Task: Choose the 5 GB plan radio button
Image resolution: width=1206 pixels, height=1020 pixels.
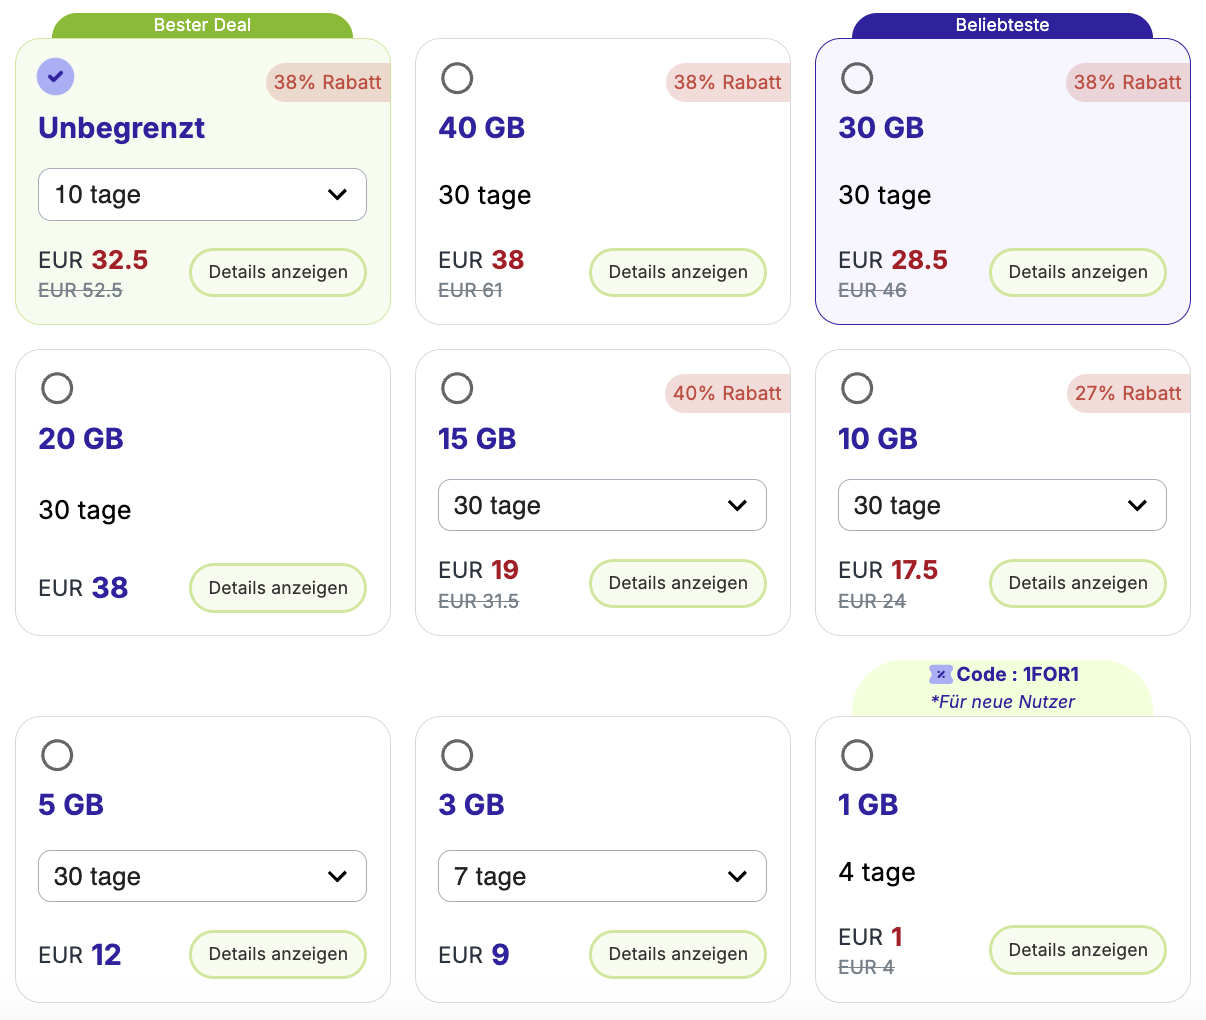Action: point(57,755)
